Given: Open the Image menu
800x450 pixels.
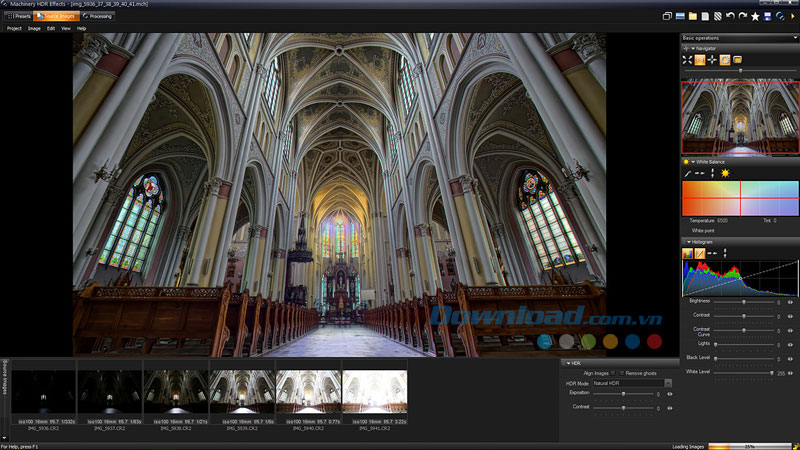Looking at the screenshot, I should click(34, 29).
